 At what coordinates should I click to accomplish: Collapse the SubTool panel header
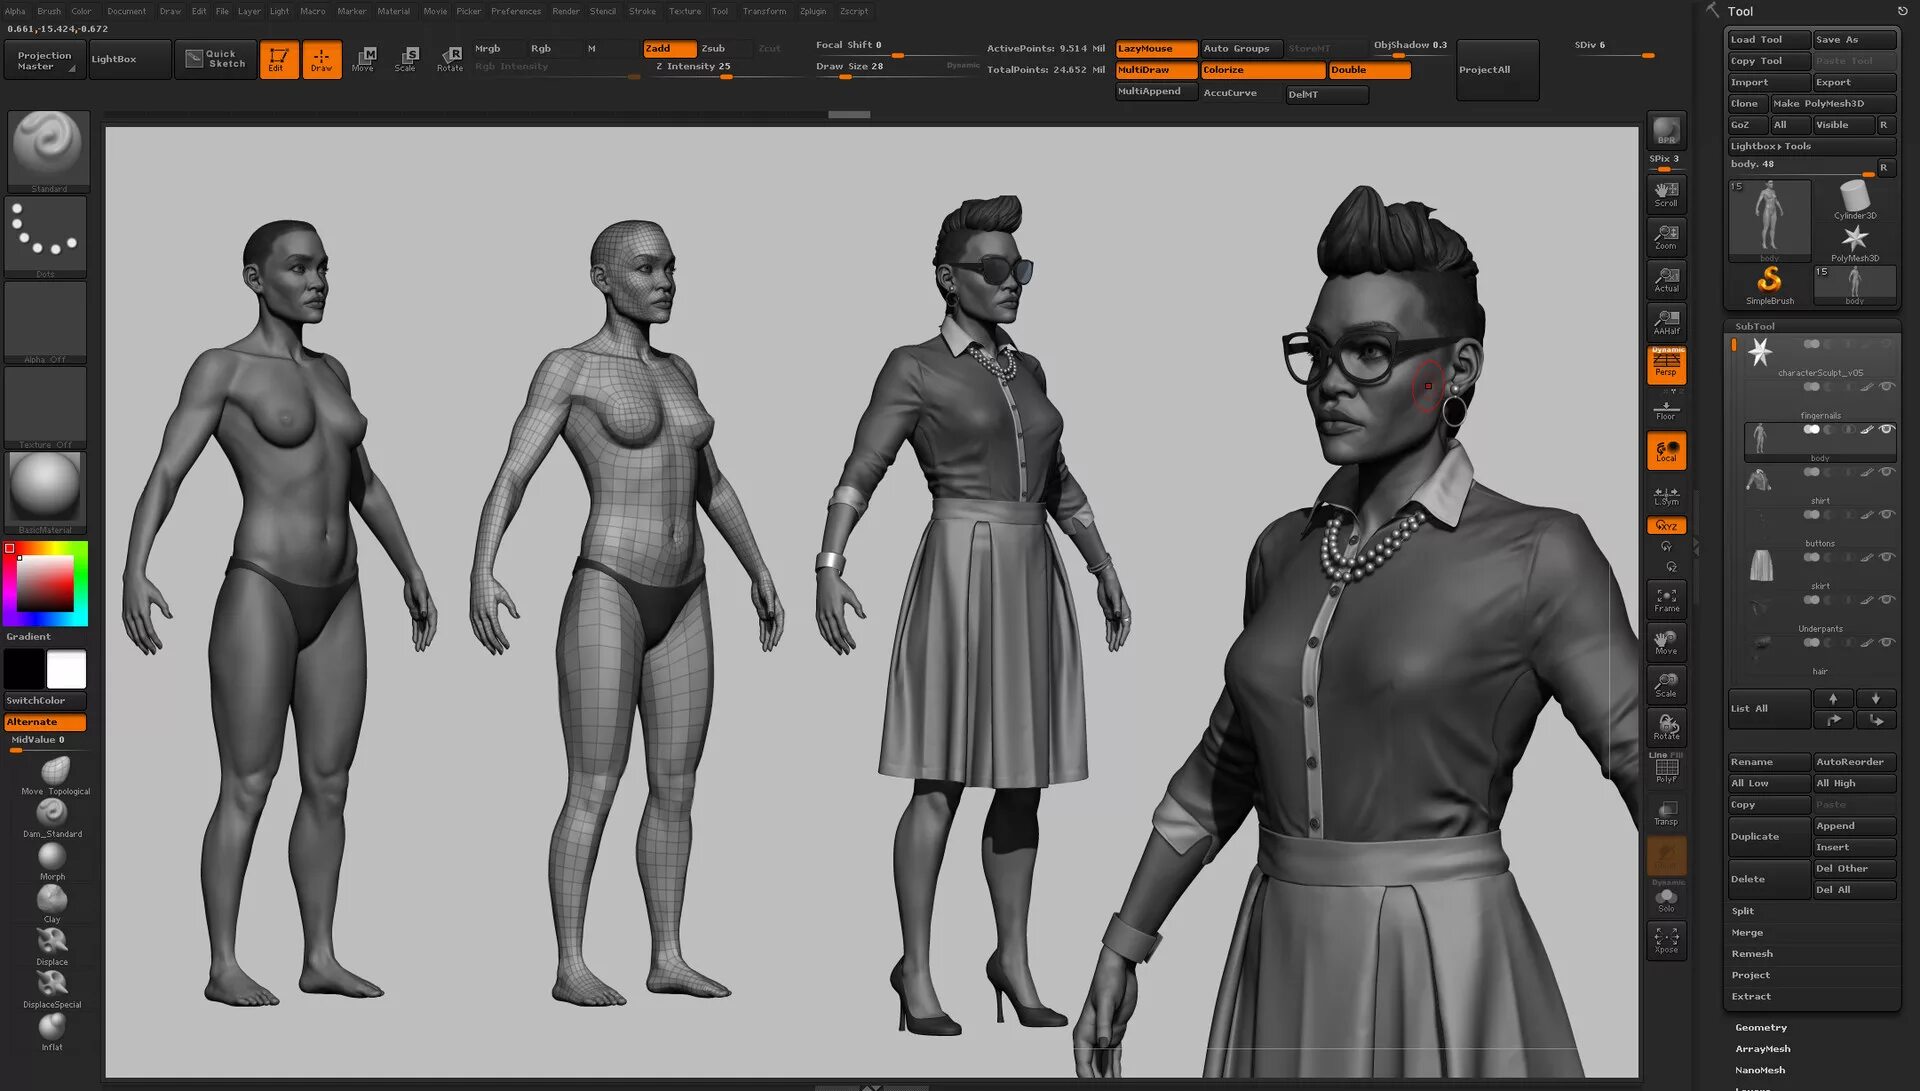tap(1754, 326)
